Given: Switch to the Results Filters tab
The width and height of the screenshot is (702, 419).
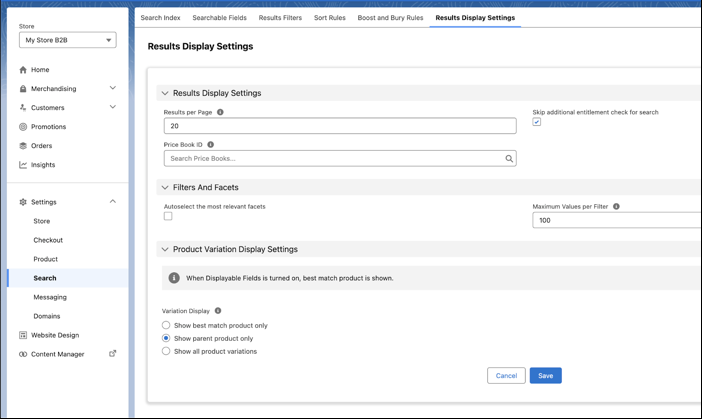Looking at the screenshot, I should pyautogui.click(x=280, y=18).
